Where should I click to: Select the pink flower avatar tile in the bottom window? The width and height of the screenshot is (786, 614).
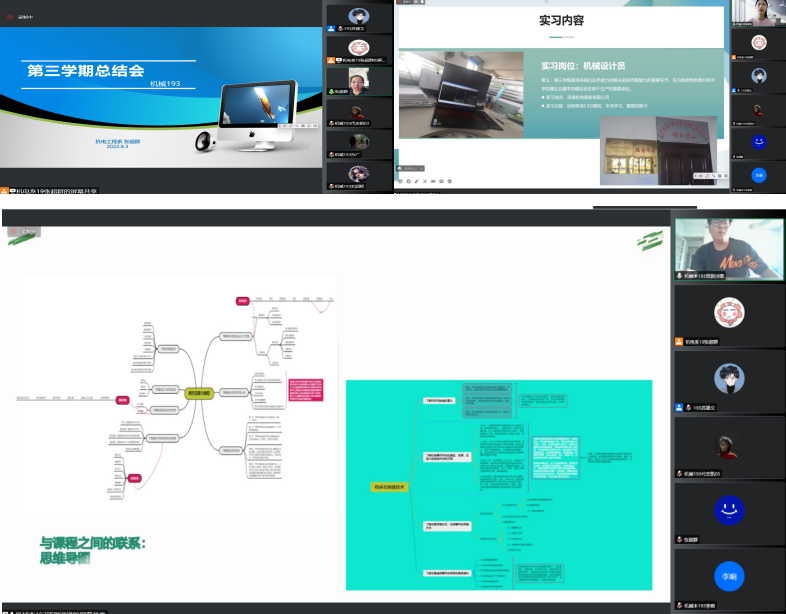click(x=728, y=313)
